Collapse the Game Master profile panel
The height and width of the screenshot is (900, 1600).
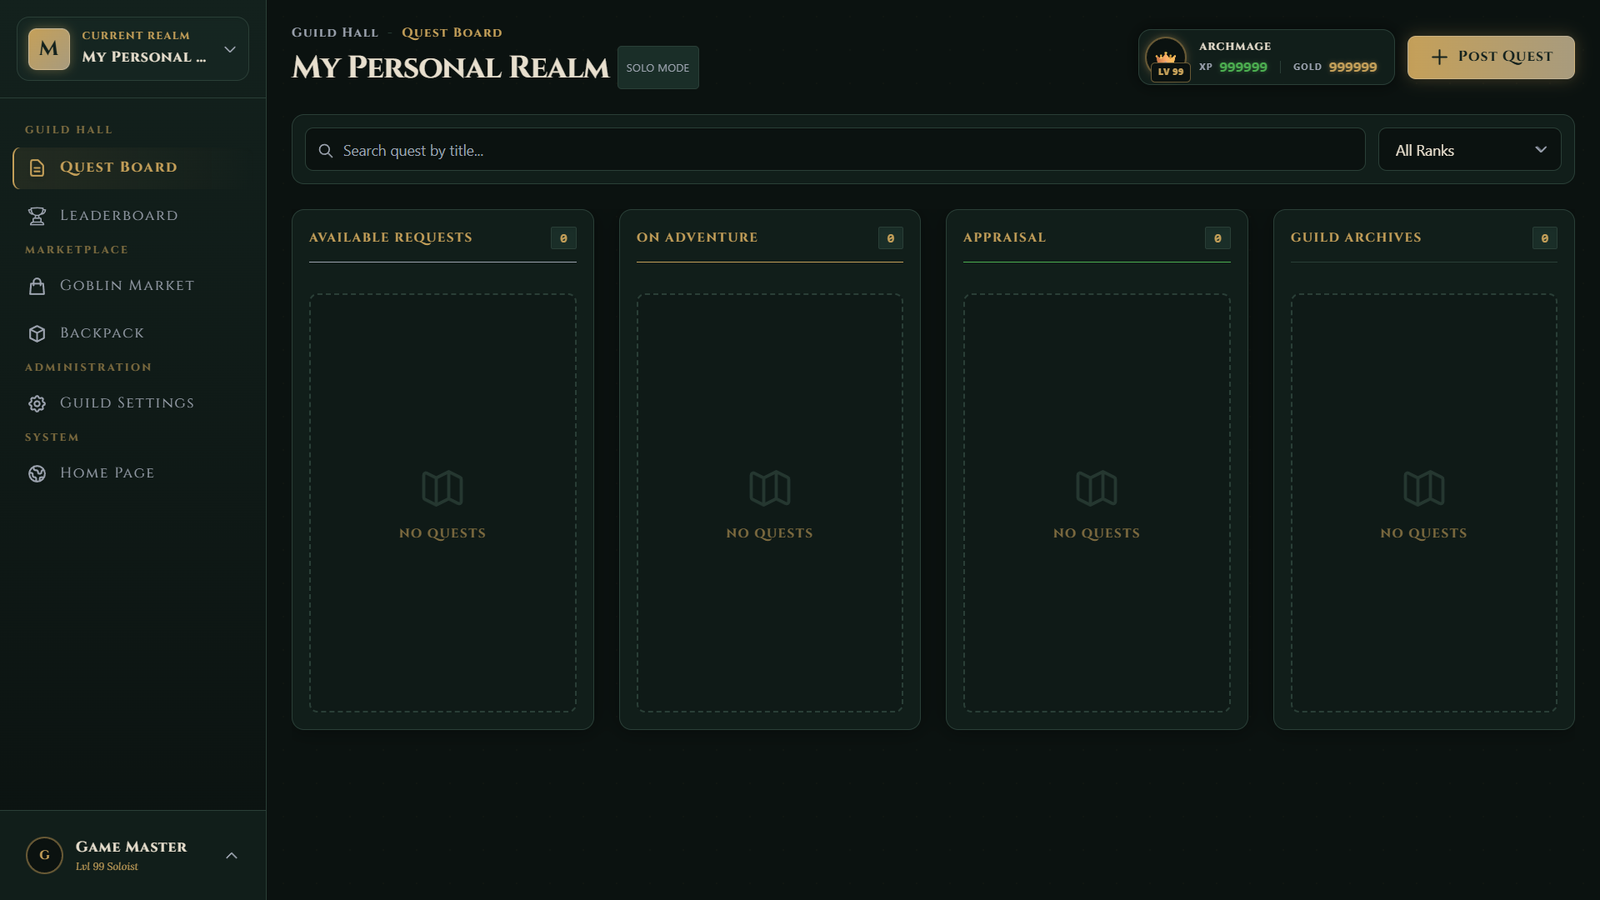pos(232,855)
